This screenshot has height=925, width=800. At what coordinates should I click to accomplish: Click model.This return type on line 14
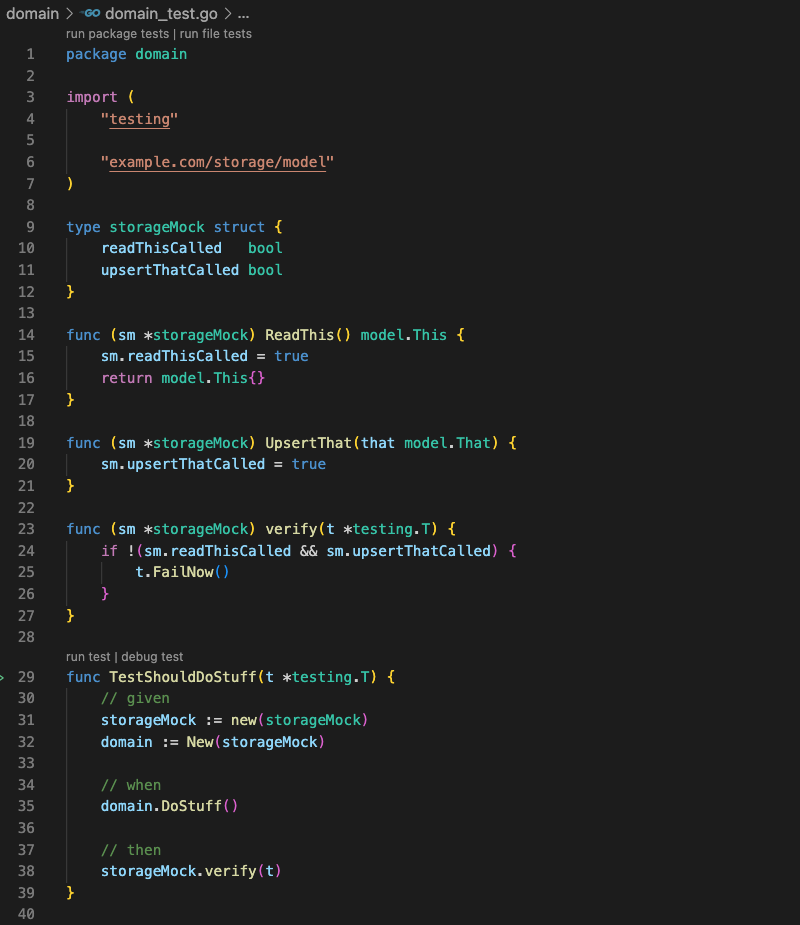coord(406,334)
